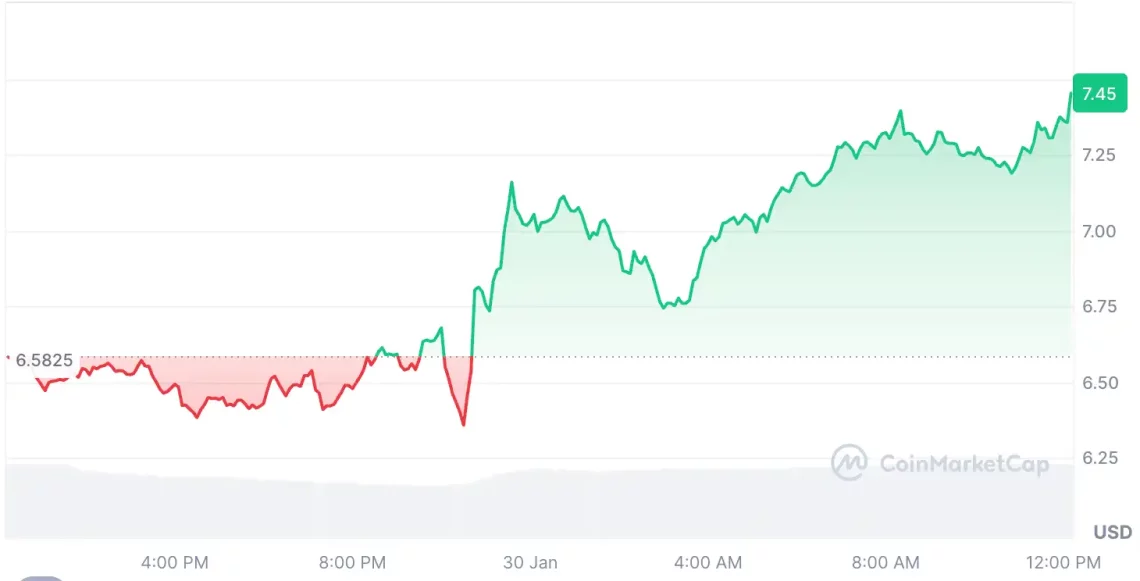
Task: Click the 6.50 price axis label
Action: pos(1098,382)
